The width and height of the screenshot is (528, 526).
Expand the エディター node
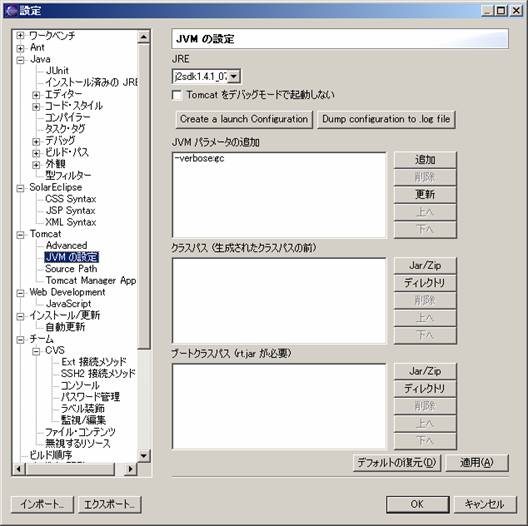click(36, 95)
